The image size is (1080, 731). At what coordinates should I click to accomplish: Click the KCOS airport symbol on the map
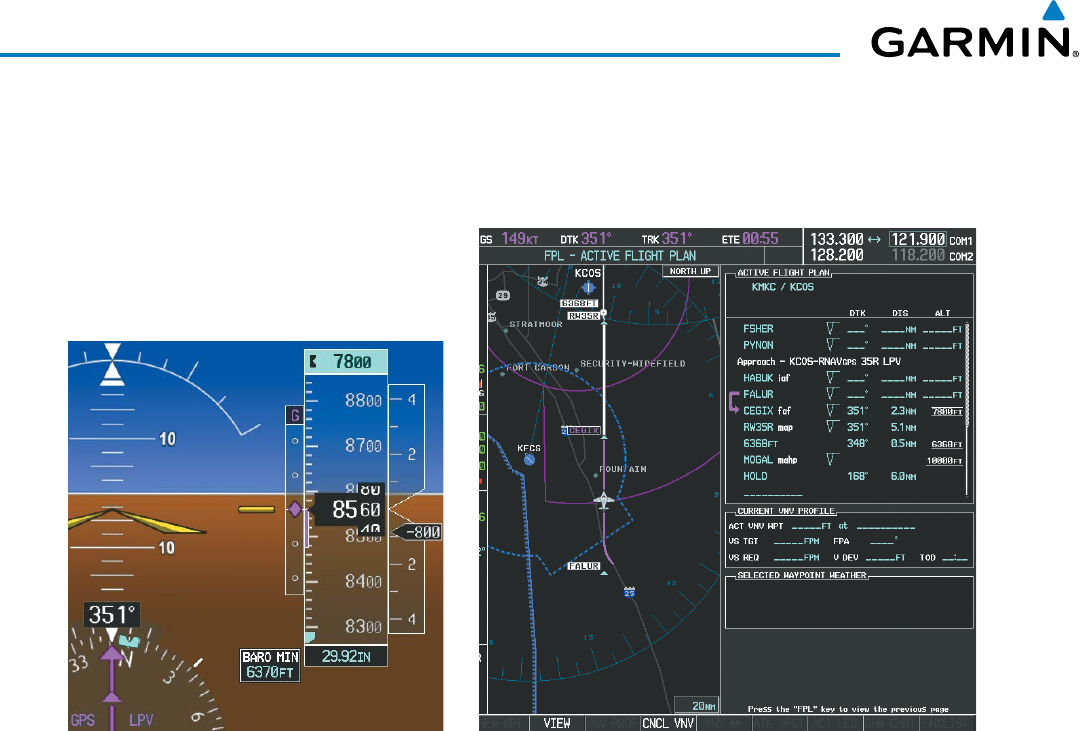588,287
